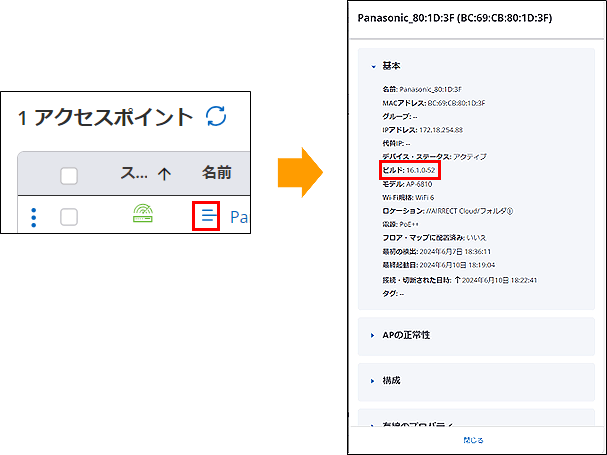Image resolution: width=607 pixels, height=455 pixels.
Task: Click the モデル AP-6810 row
Action: 407,184
